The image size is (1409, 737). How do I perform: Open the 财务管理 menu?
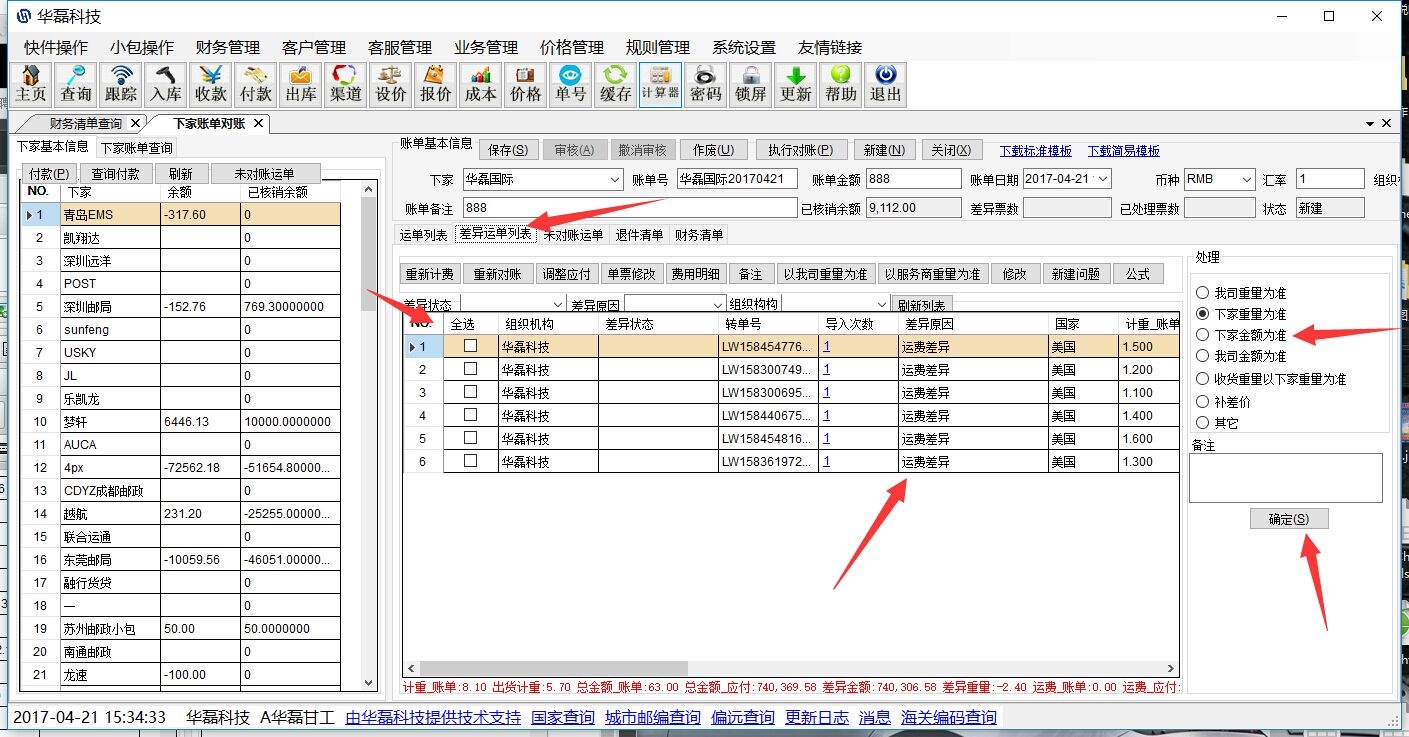click(227, 47)
